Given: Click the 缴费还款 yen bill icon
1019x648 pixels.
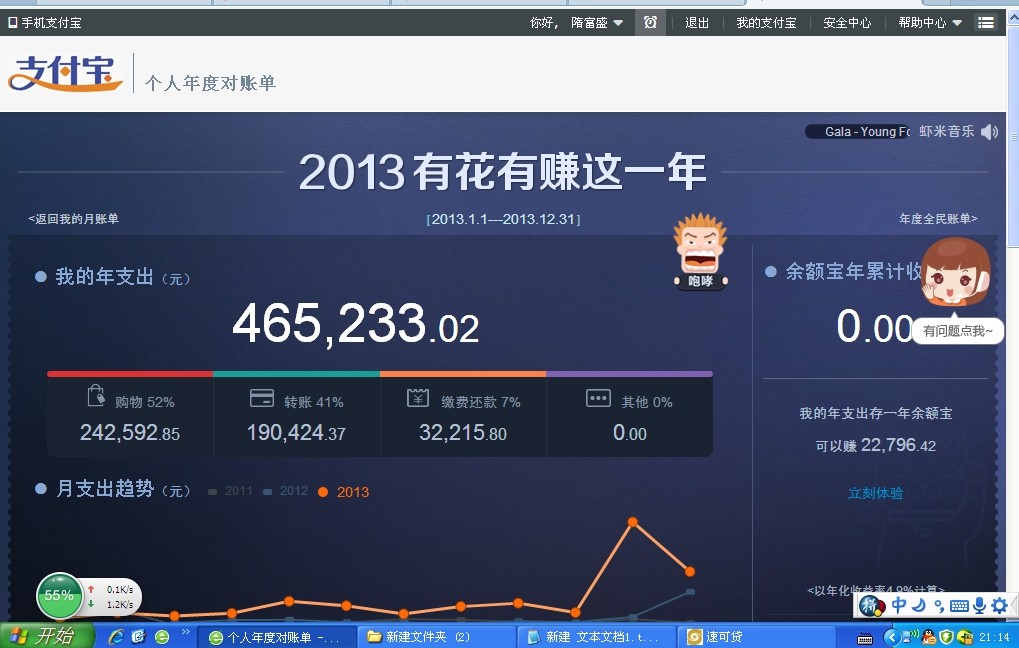Looking at the screenshot, I should (x=418, y=398).
